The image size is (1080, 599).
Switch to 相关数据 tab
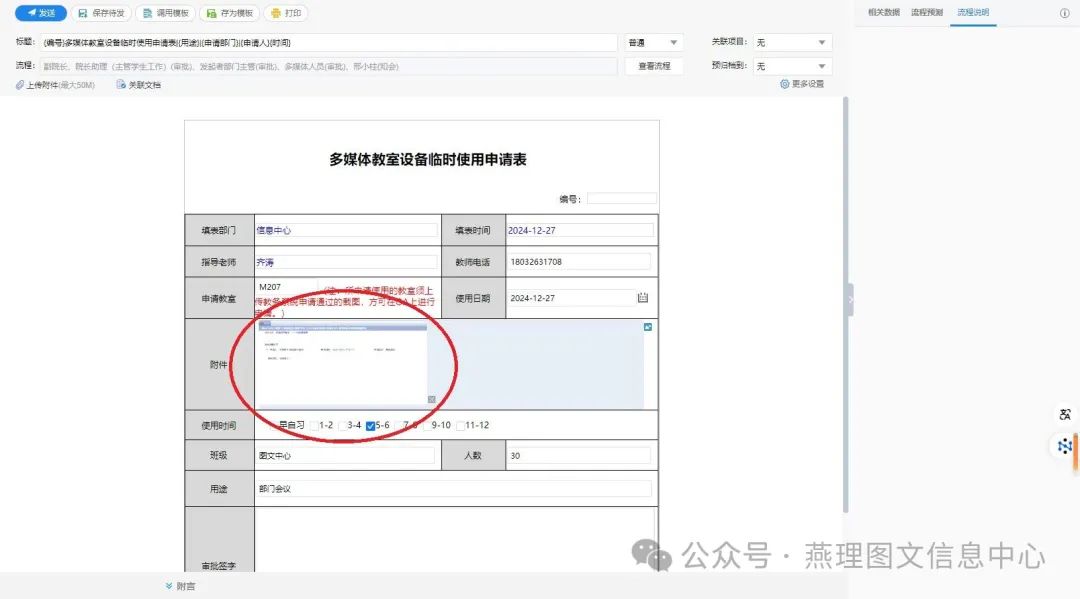tap(884, 12)
